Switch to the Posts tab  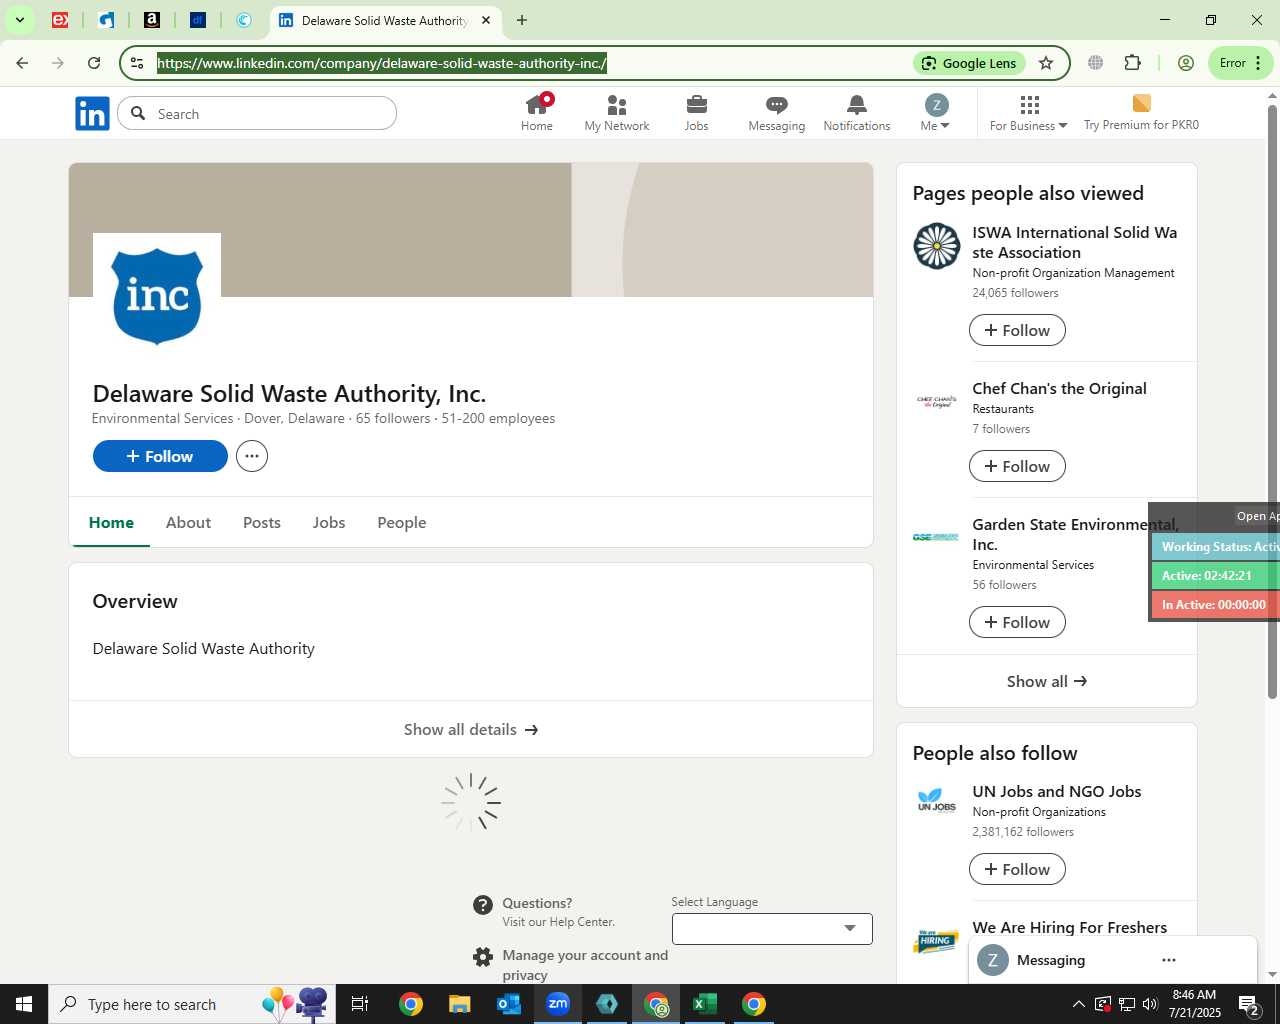coord(262,522)
